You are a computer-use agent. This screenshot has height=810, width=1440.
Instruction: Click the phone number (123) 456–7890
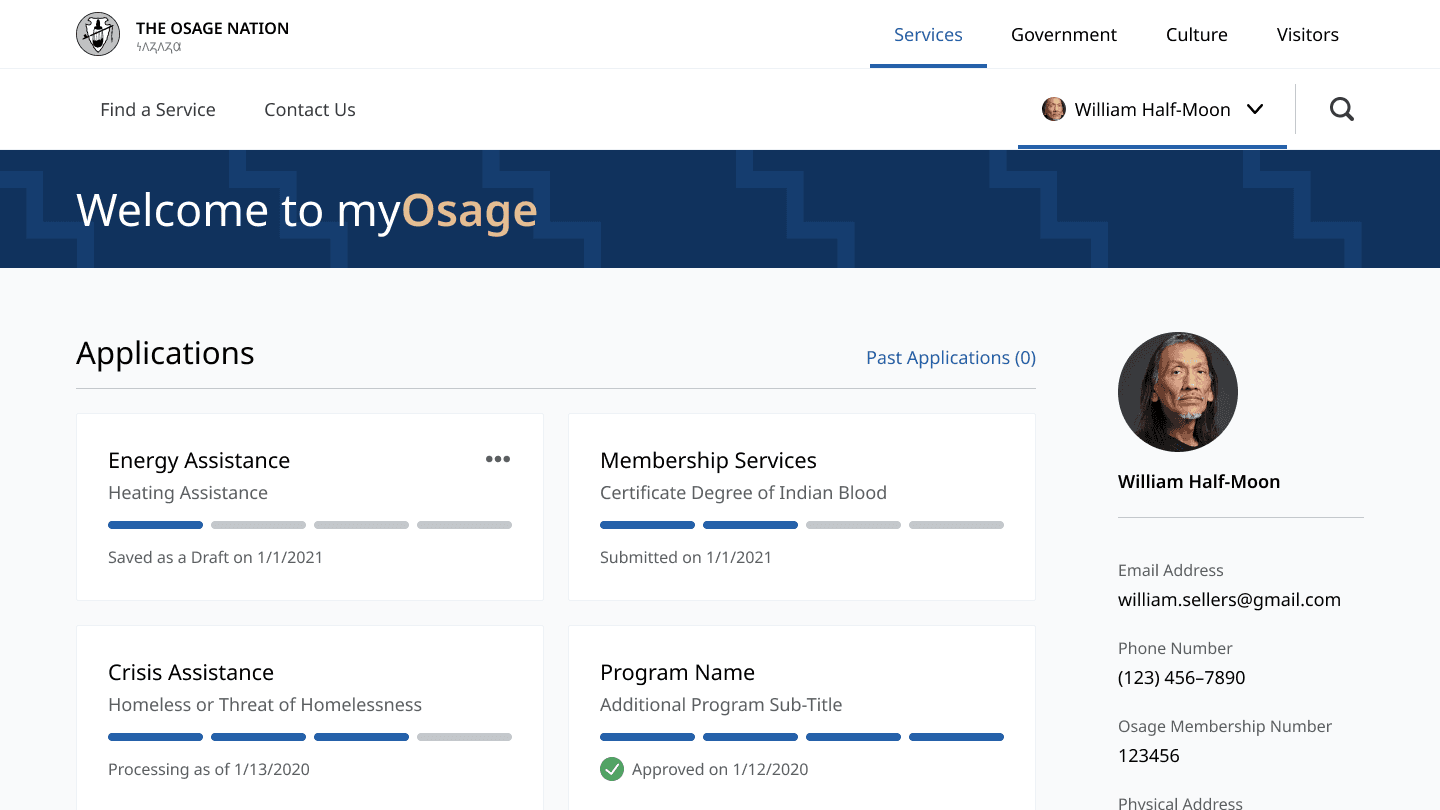point(1181,678)
